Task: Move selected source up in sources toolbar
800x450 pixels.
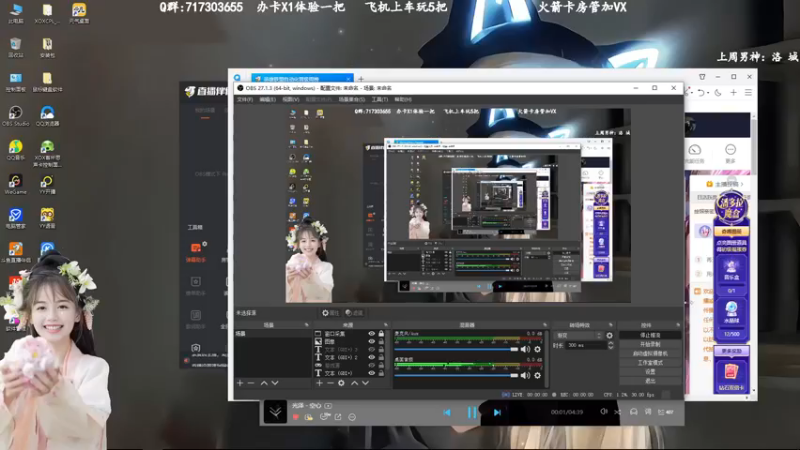Action: coord(354,383)
